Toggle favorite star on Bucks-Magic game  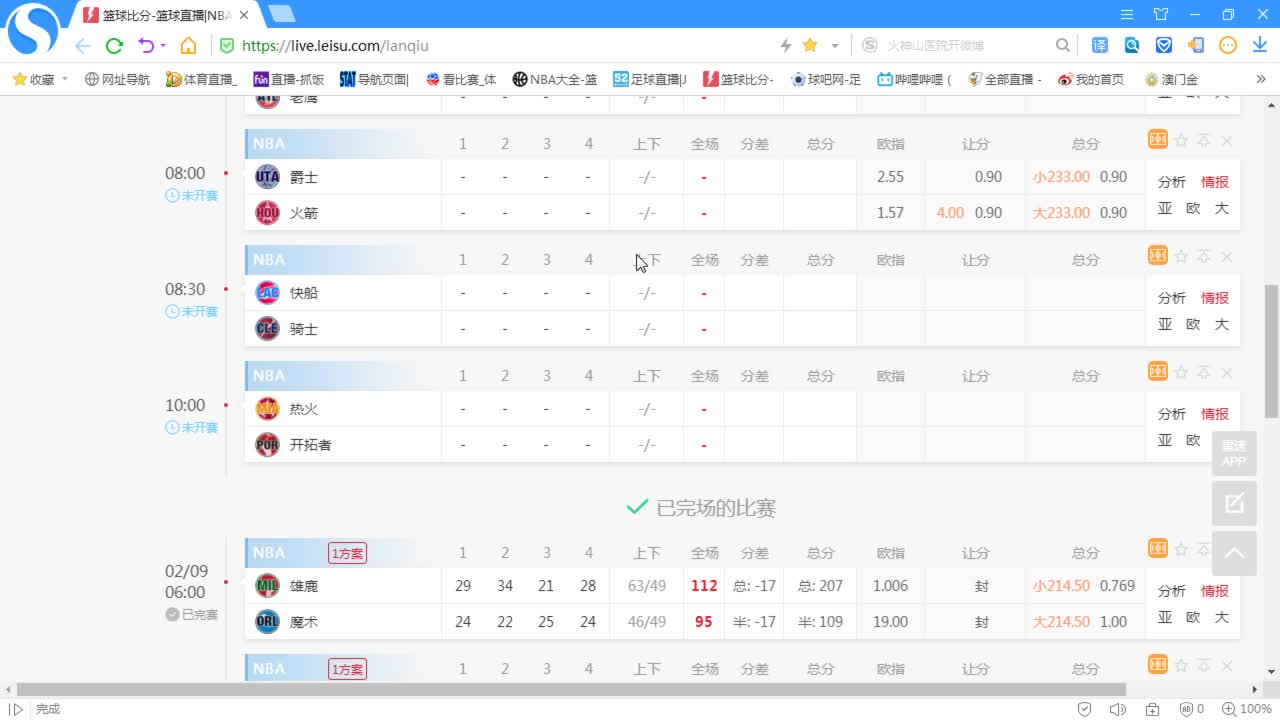point(1181,550)
